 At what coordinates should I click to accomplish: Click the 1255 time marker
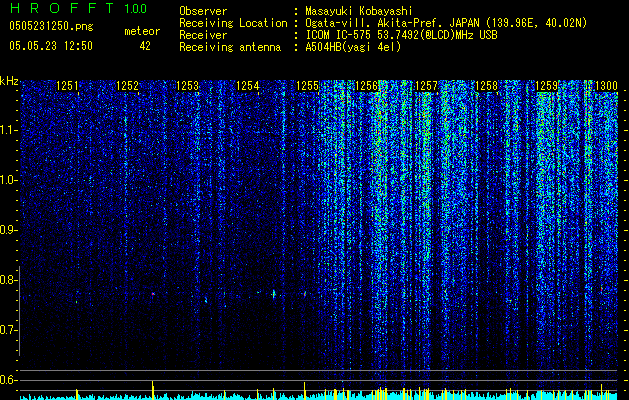(307, 85)
